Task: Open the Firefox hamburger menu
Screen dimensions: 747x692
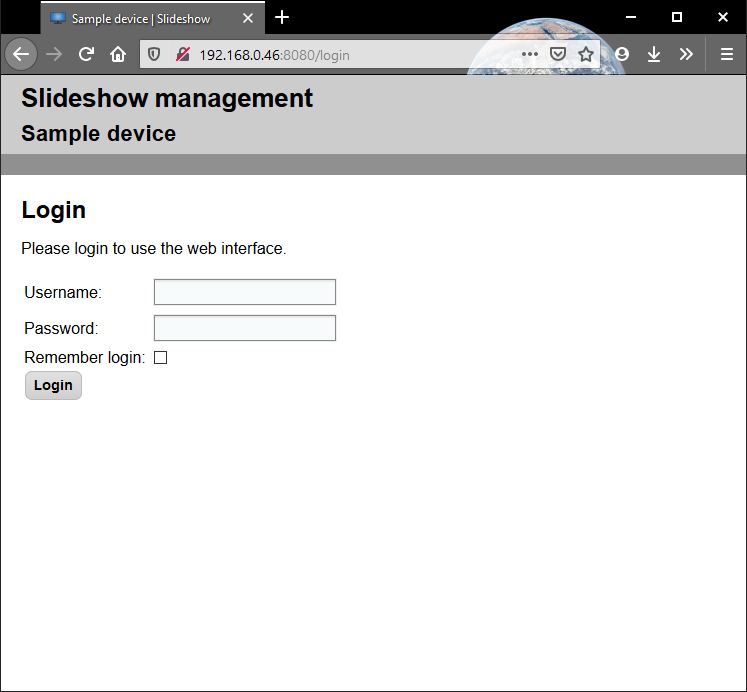Action: (x=727, y=55)
